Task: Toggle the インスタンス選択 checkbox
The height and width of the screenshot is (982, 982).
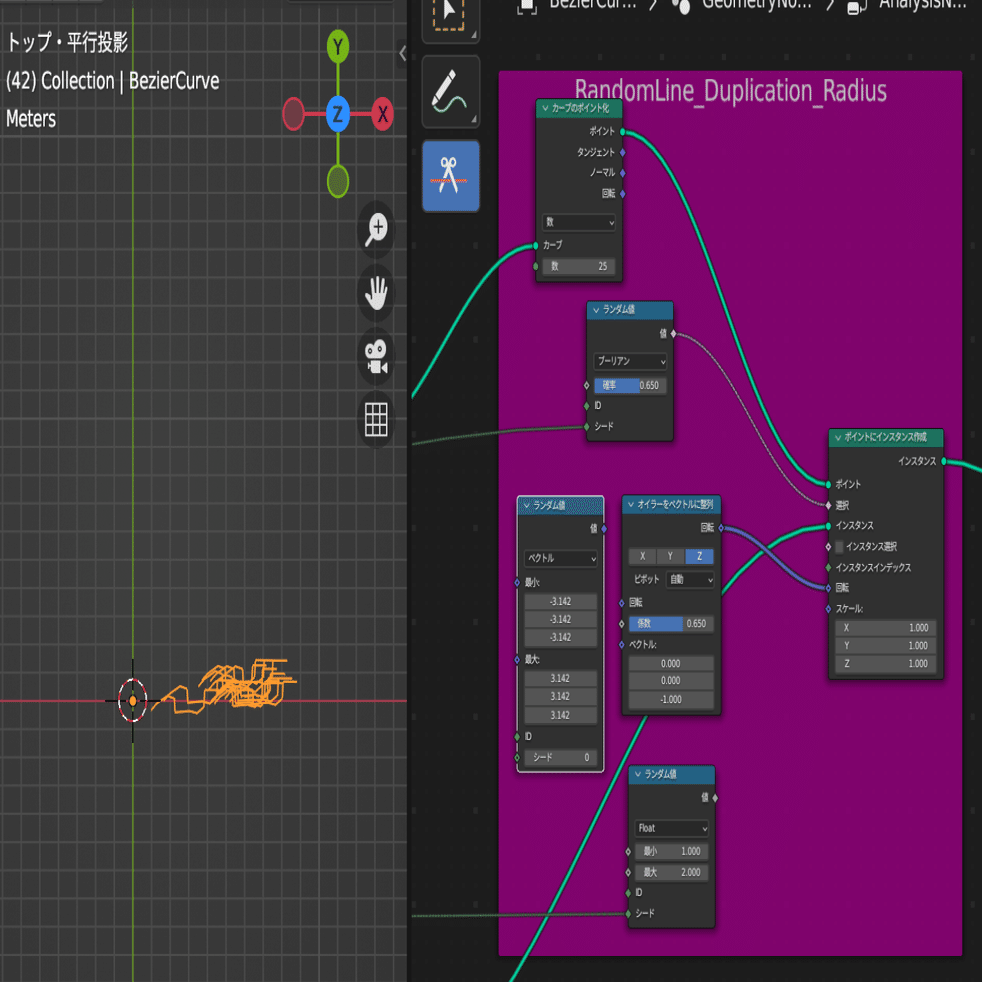Action: 840,547
